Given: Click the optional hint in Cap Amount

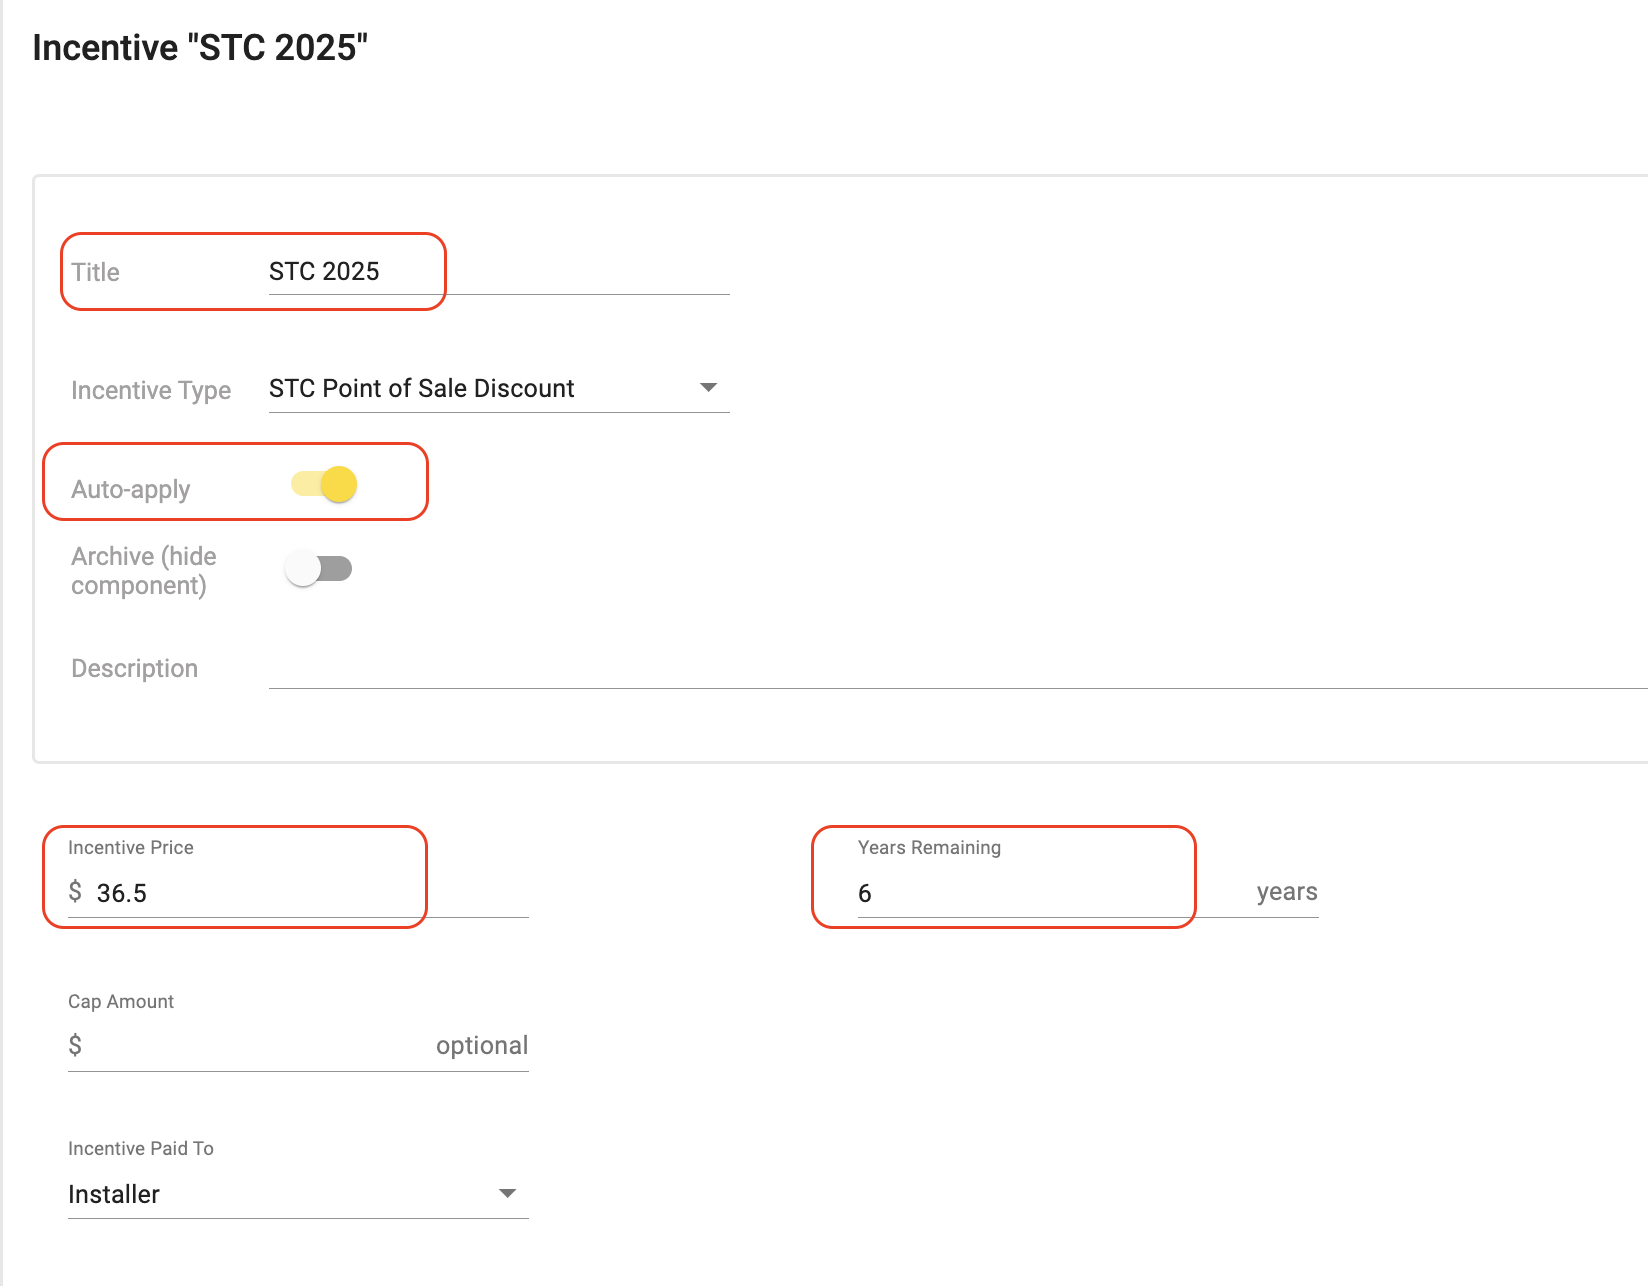Looking at the screenshot, I should [x=482, y=1046].
